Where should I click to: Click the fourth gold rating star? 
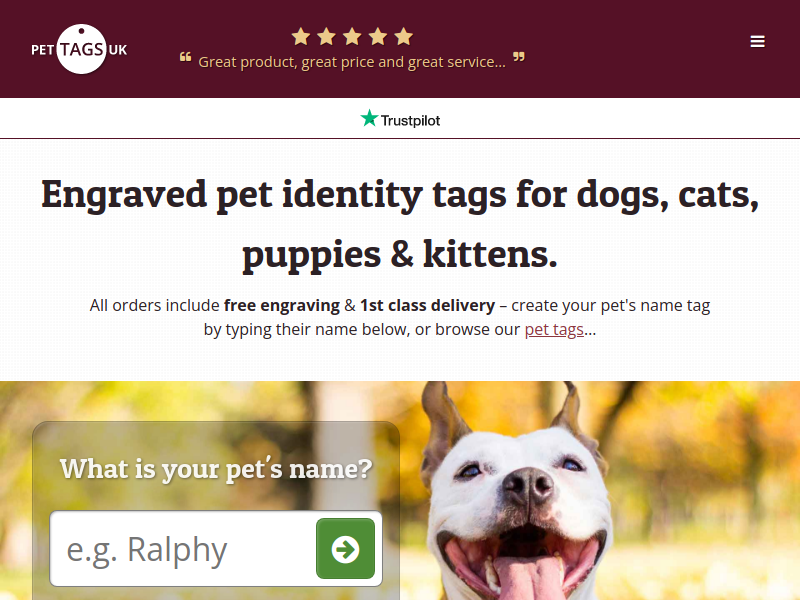pyautogui.click(x=378, y=37)
